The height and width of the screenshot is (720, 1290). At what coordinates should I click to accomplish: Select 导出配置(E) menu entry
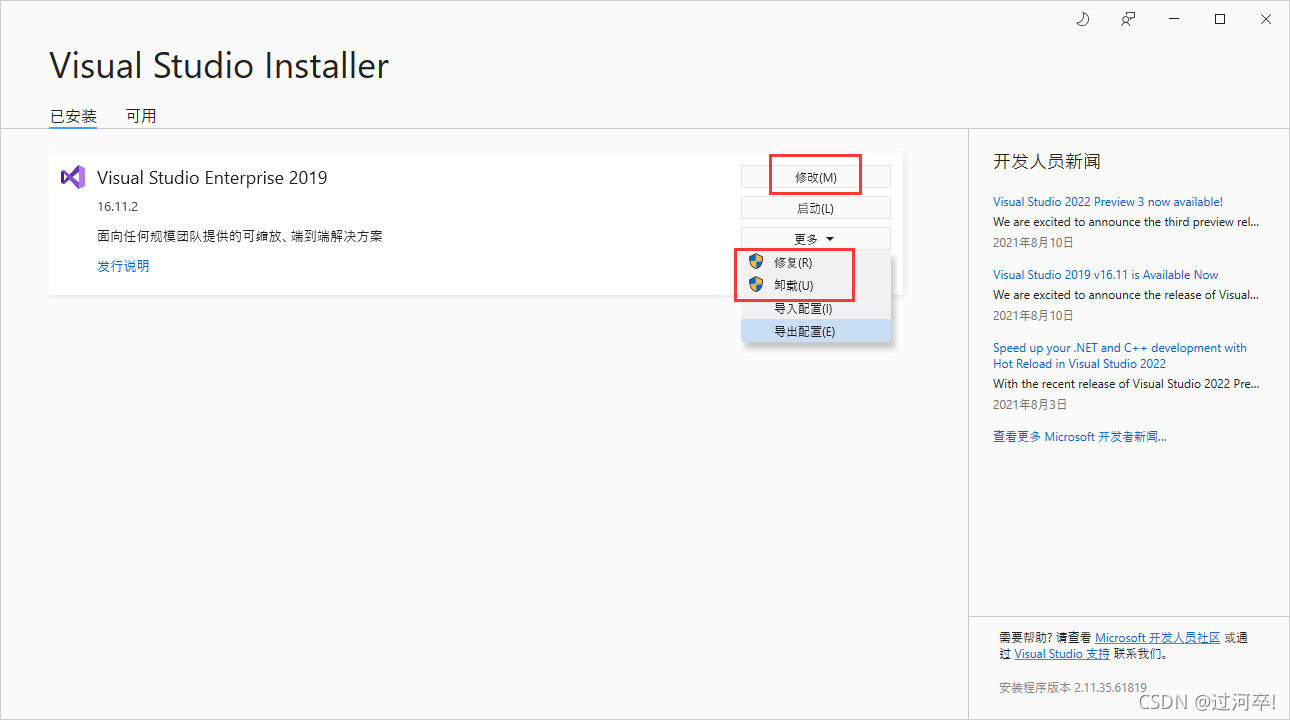click(x=816, y=331)
